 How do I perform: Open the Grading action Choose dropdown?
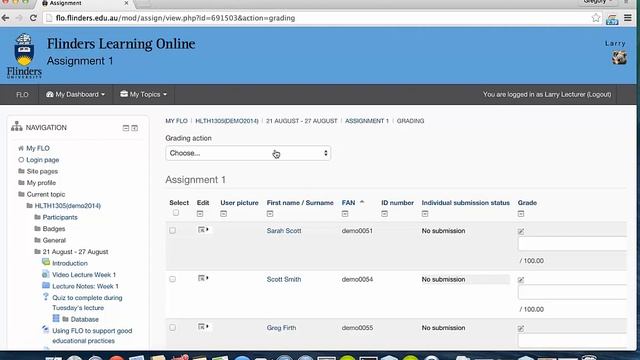[x=248, y=153]
